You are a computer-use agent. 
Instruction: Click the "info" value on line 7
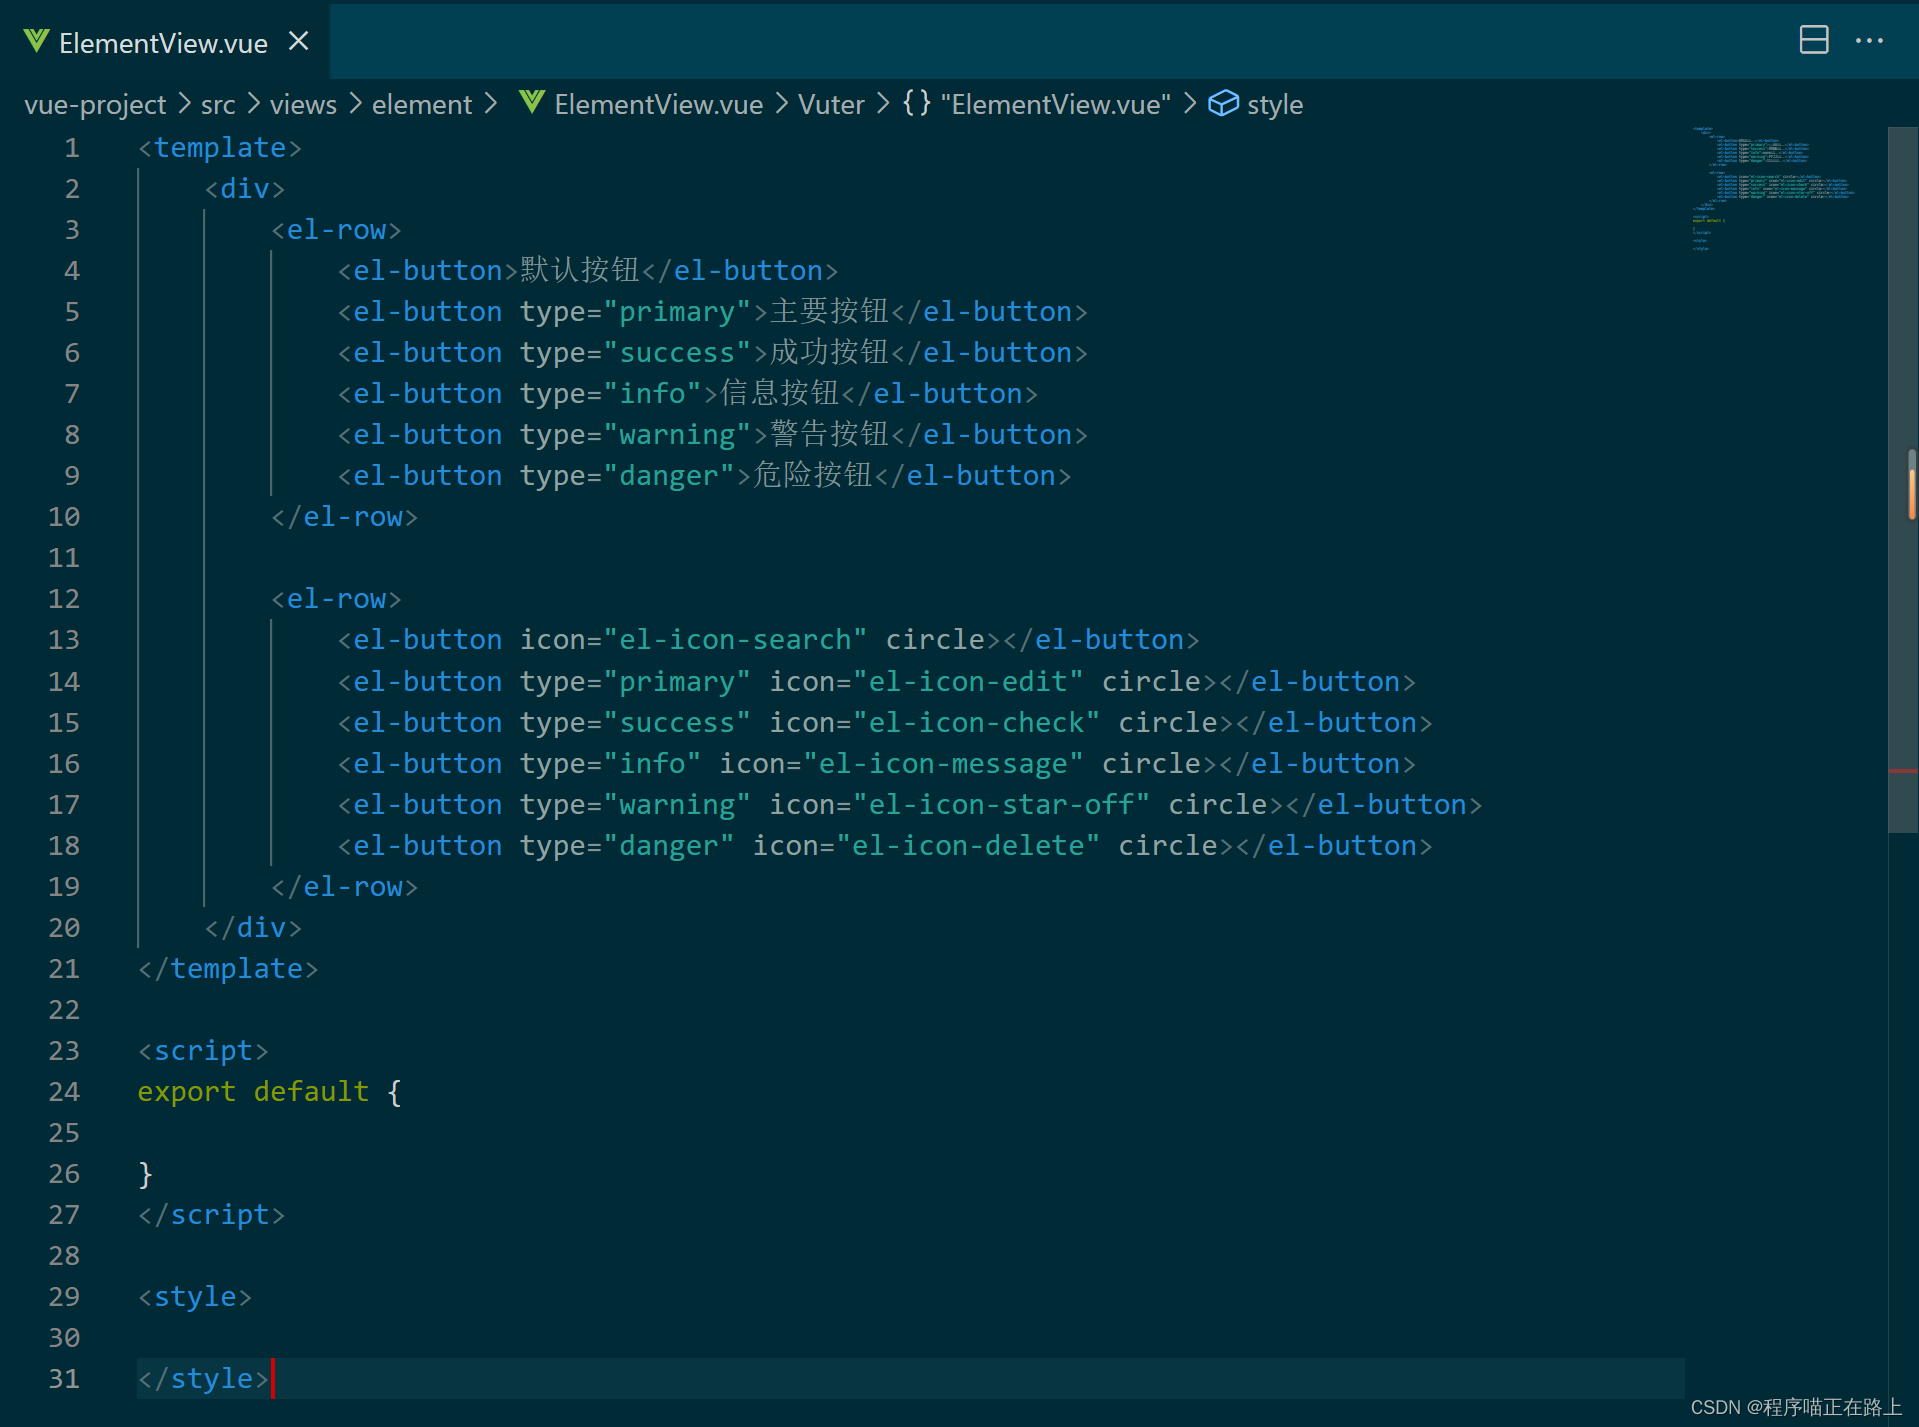[x=652, y=394]
